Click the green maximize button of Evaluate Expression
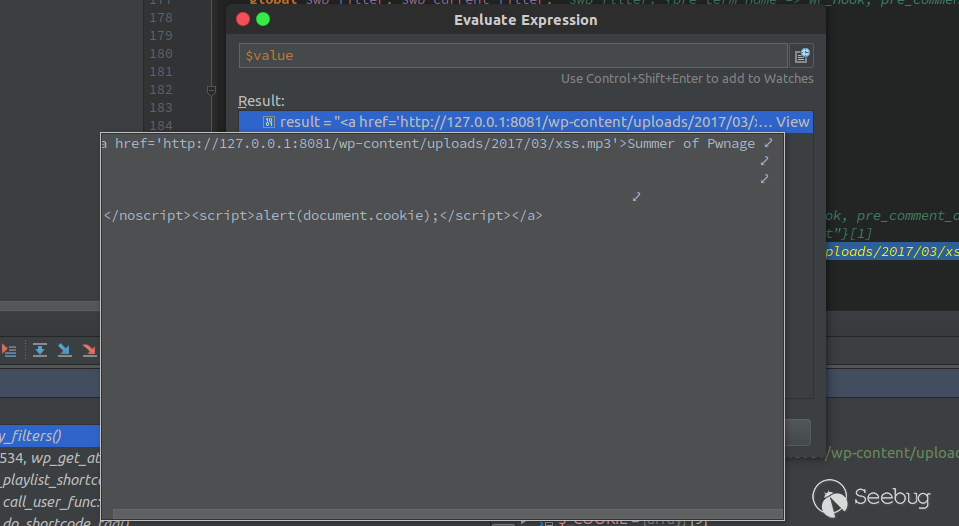 263,20
